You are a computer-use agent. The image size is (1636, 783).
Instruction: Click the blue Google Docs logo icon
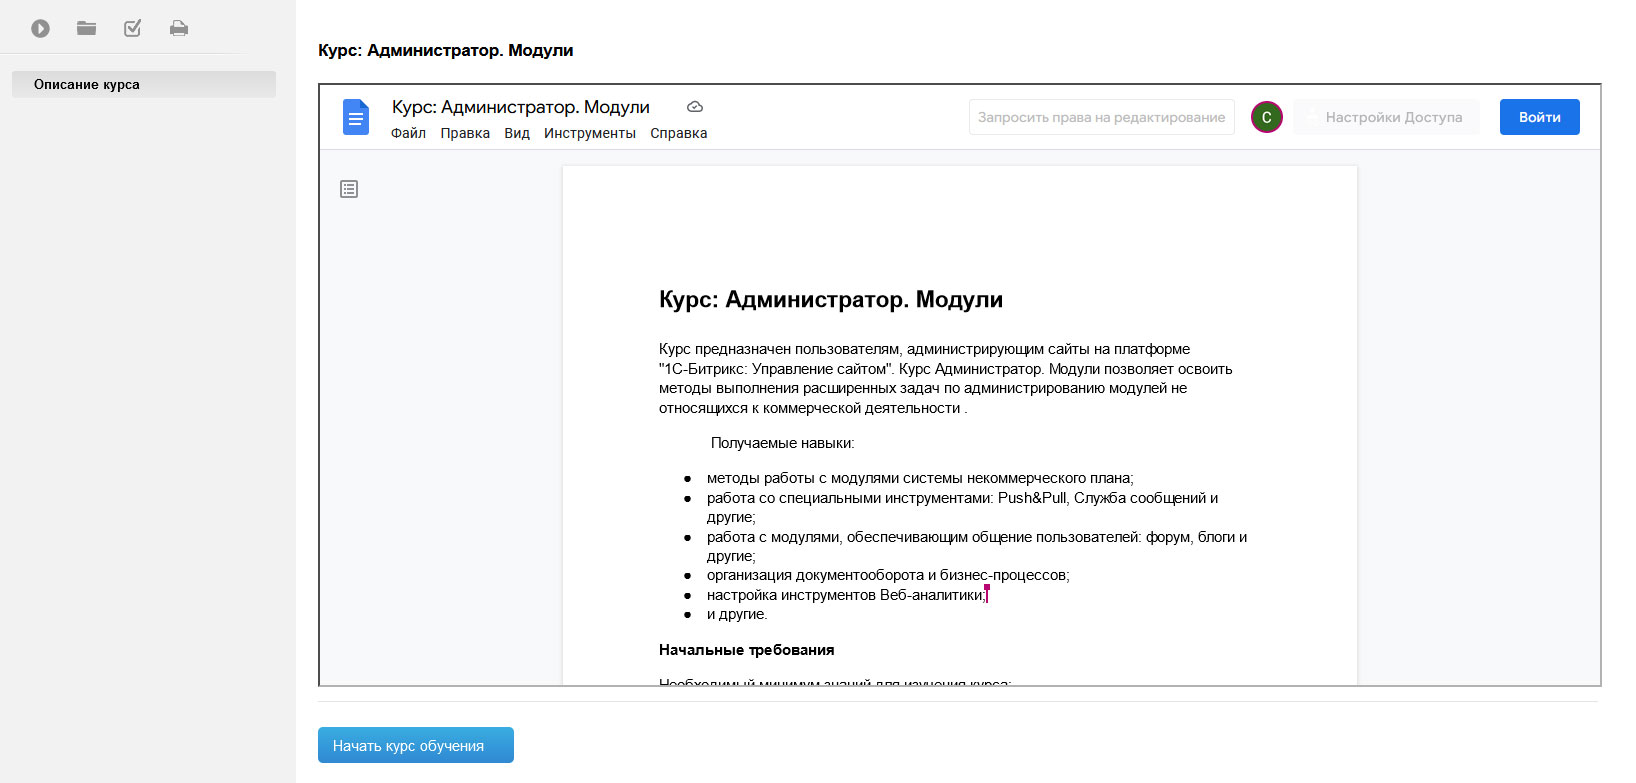(x=356, y=117)
